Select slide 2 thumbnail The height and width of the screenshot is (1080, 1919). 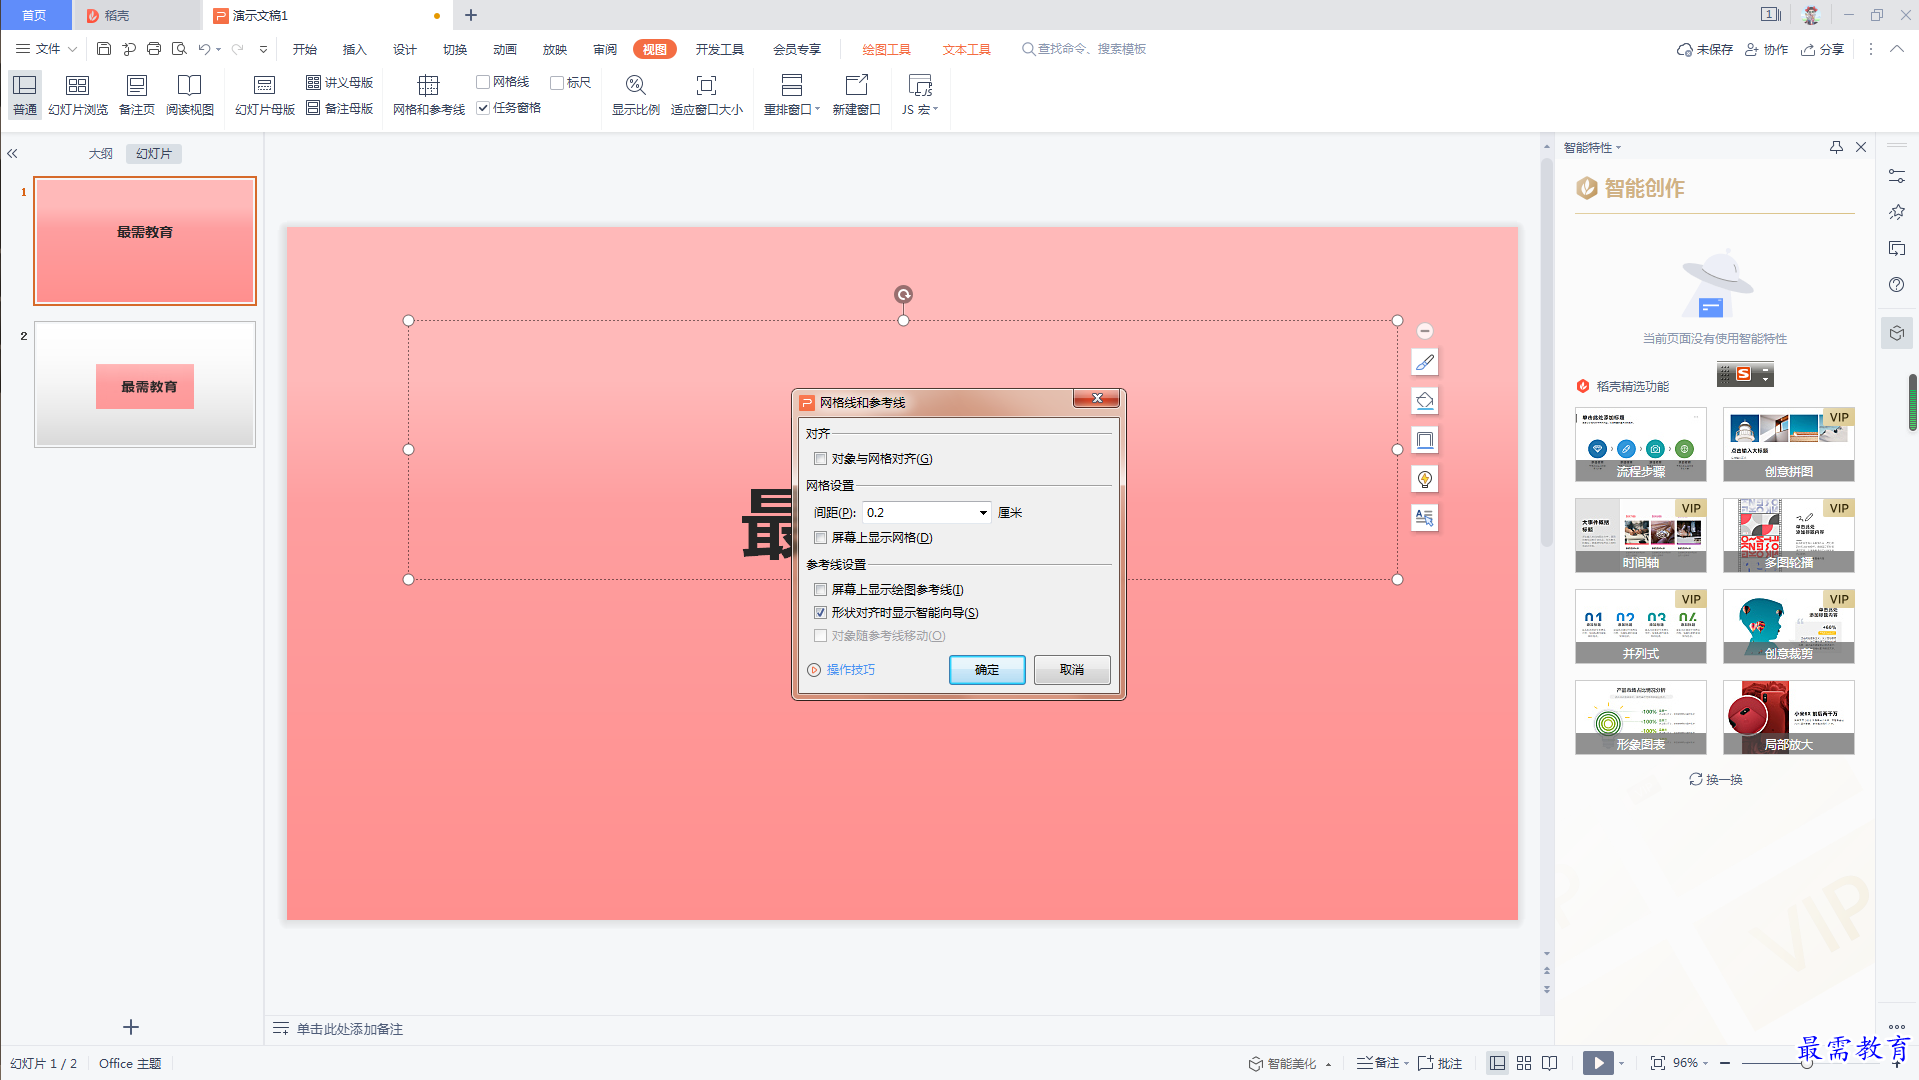coord(145,384)
